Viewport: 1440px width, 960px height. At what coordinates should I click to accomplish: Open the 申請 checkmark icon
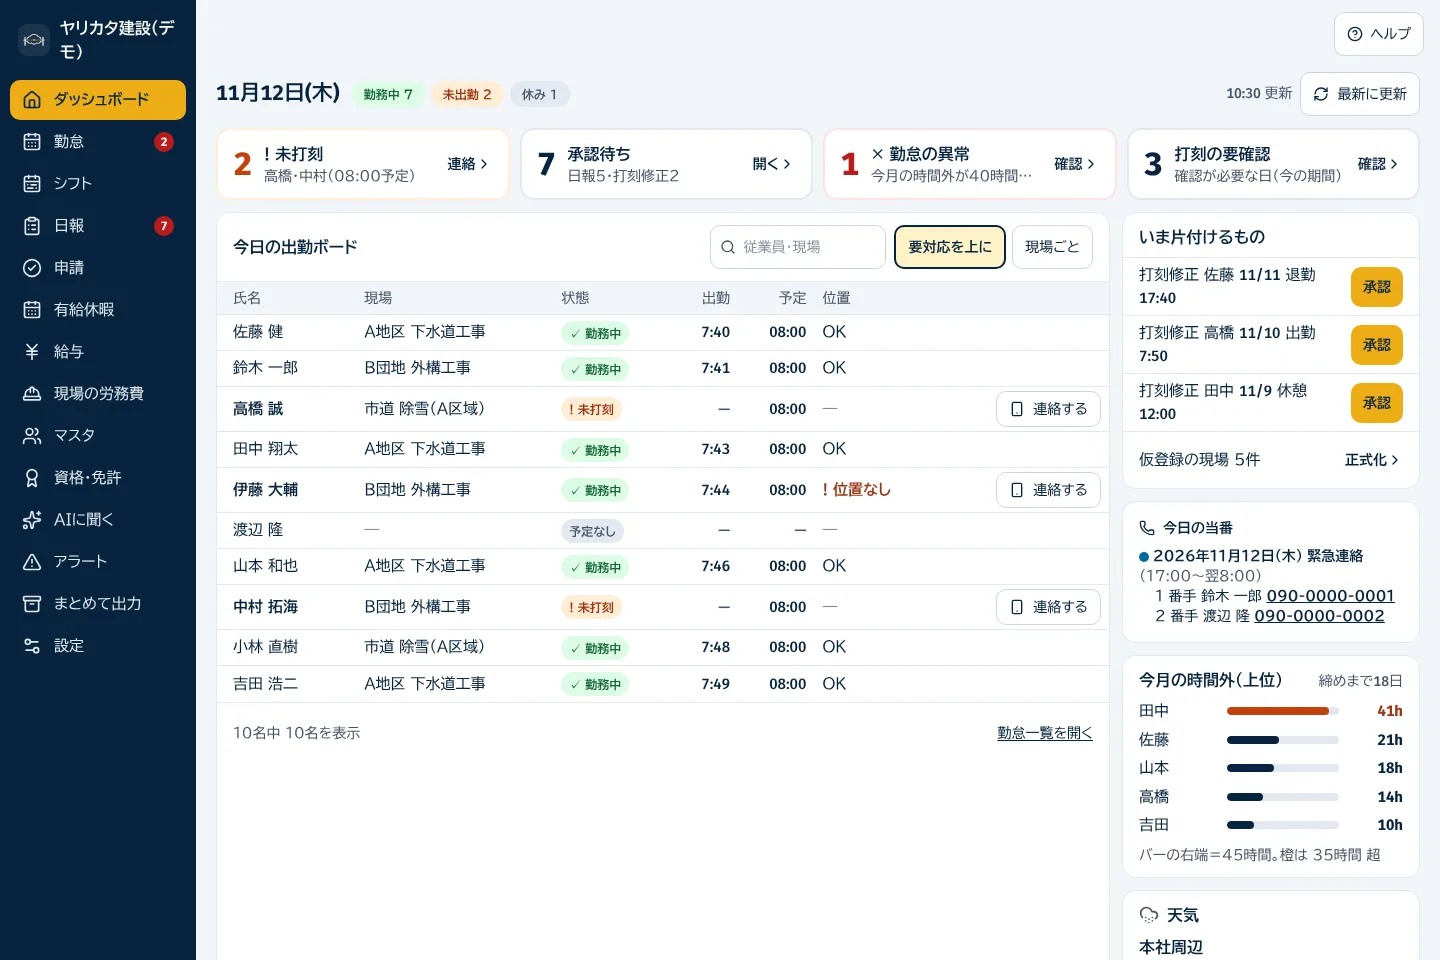coord(32,268)
